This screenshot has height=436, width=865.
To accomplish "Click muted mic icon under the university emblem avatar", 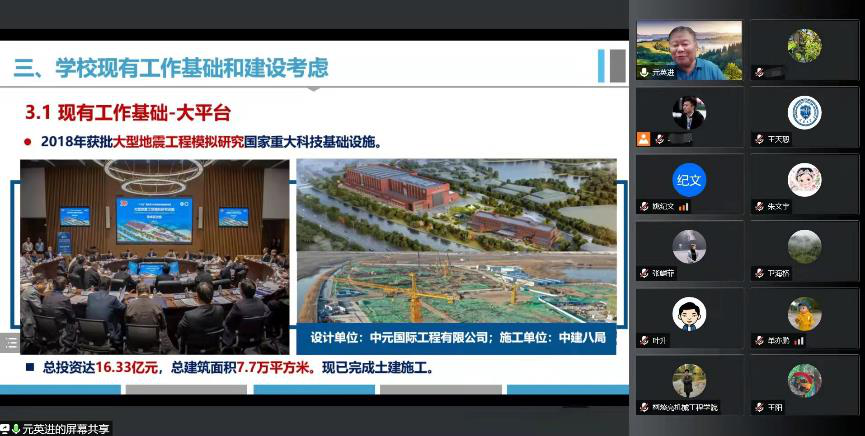I will pos(759,139).
